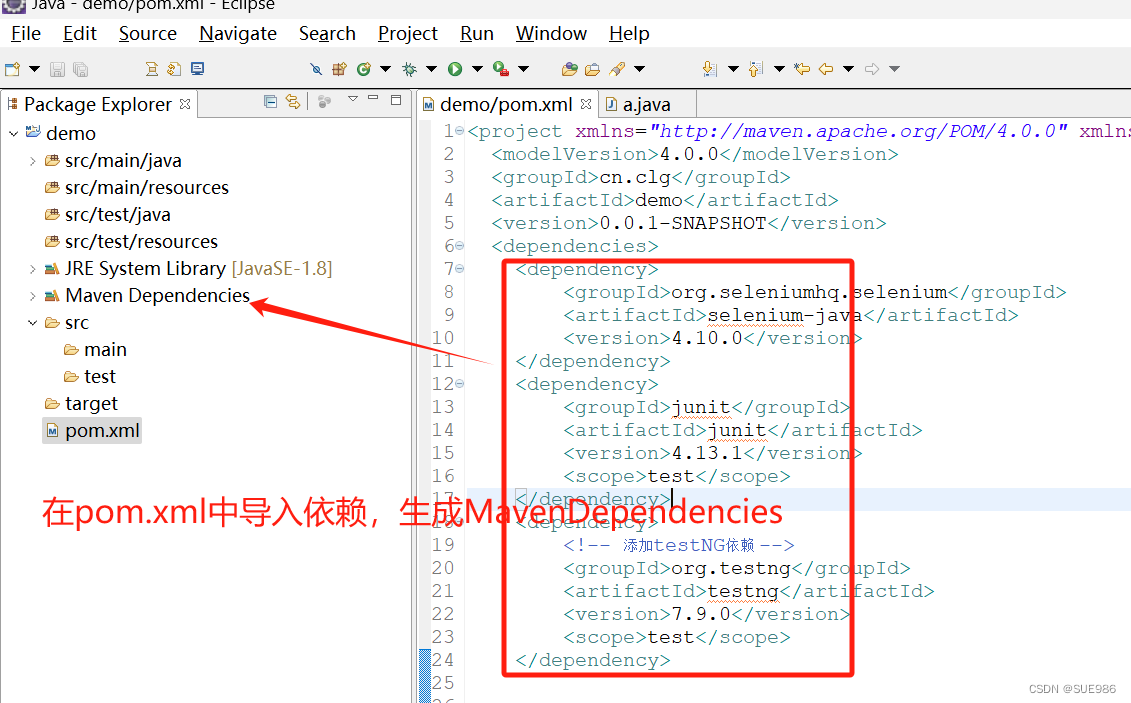Open the Package Explorer view menu triangle
This screenshot has width=1131, height=703.
pyautogui.click(x=353, y=103)
